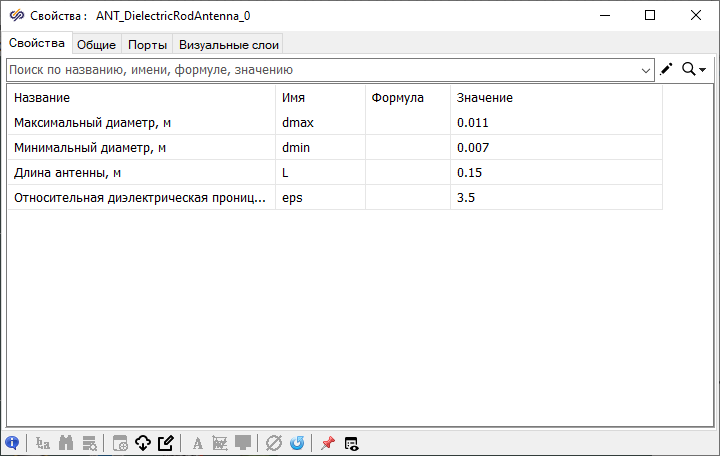Switch to the Общие tab

(97, 44)
